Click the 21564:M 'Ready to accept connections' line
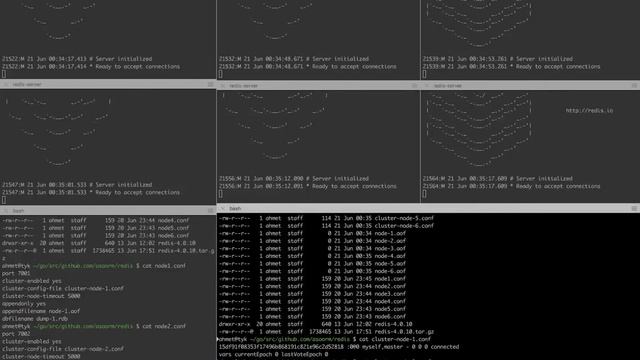Screen dimensions: 640x360 [511, 186]
